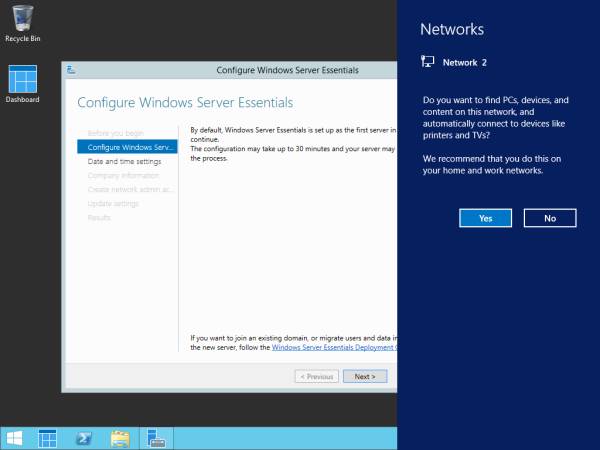Viewport: 600px width, 450px height.
Task: Launch PowerShell from the taskbar
Action: click(x=83, y=439)
